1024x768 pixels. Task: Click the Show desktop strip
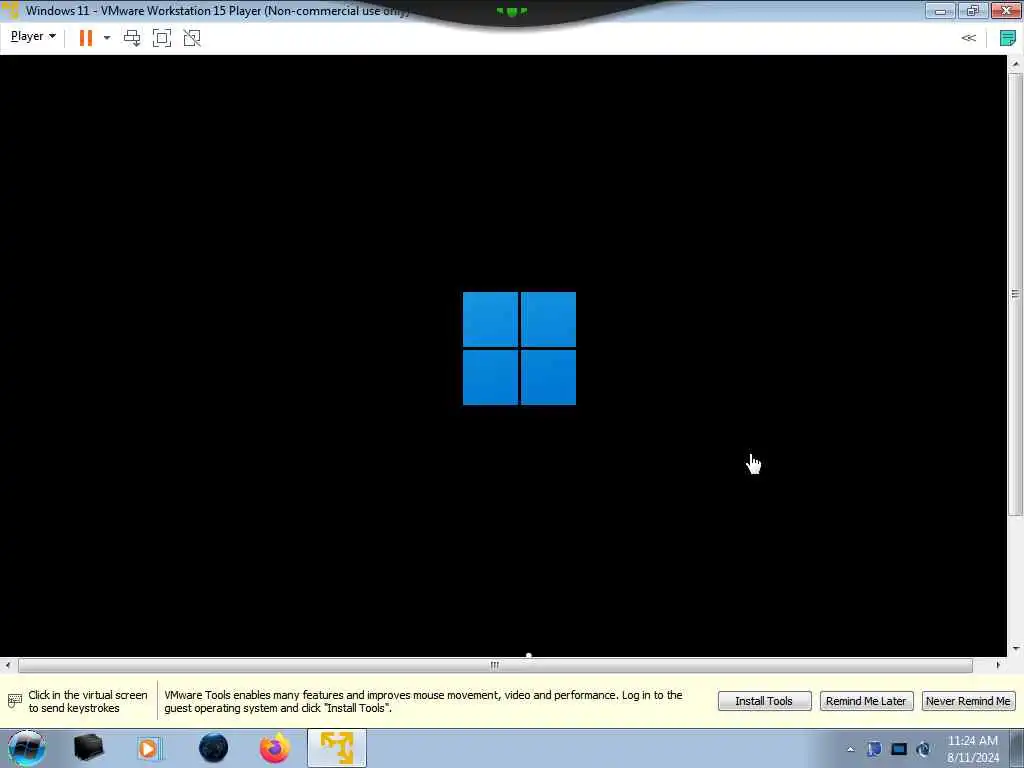point(1017,748)
